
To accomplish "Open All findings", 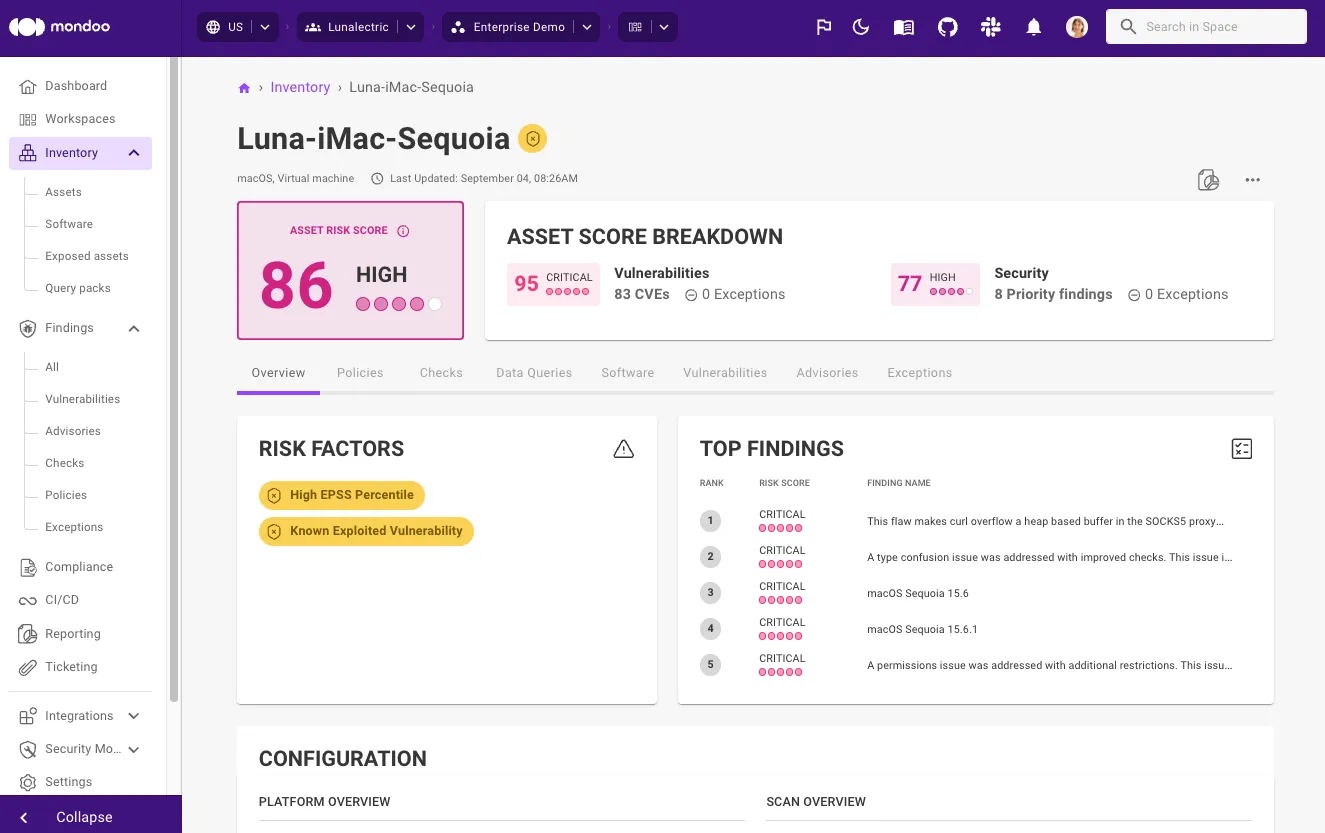I will tap(52, 367).
